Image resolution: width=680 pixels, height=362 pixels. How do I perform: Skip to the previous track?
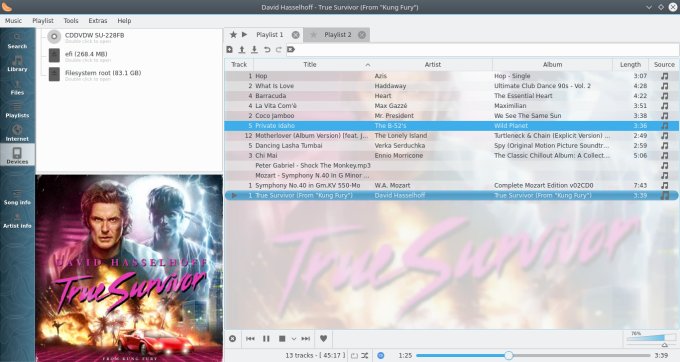click(250, 339)
